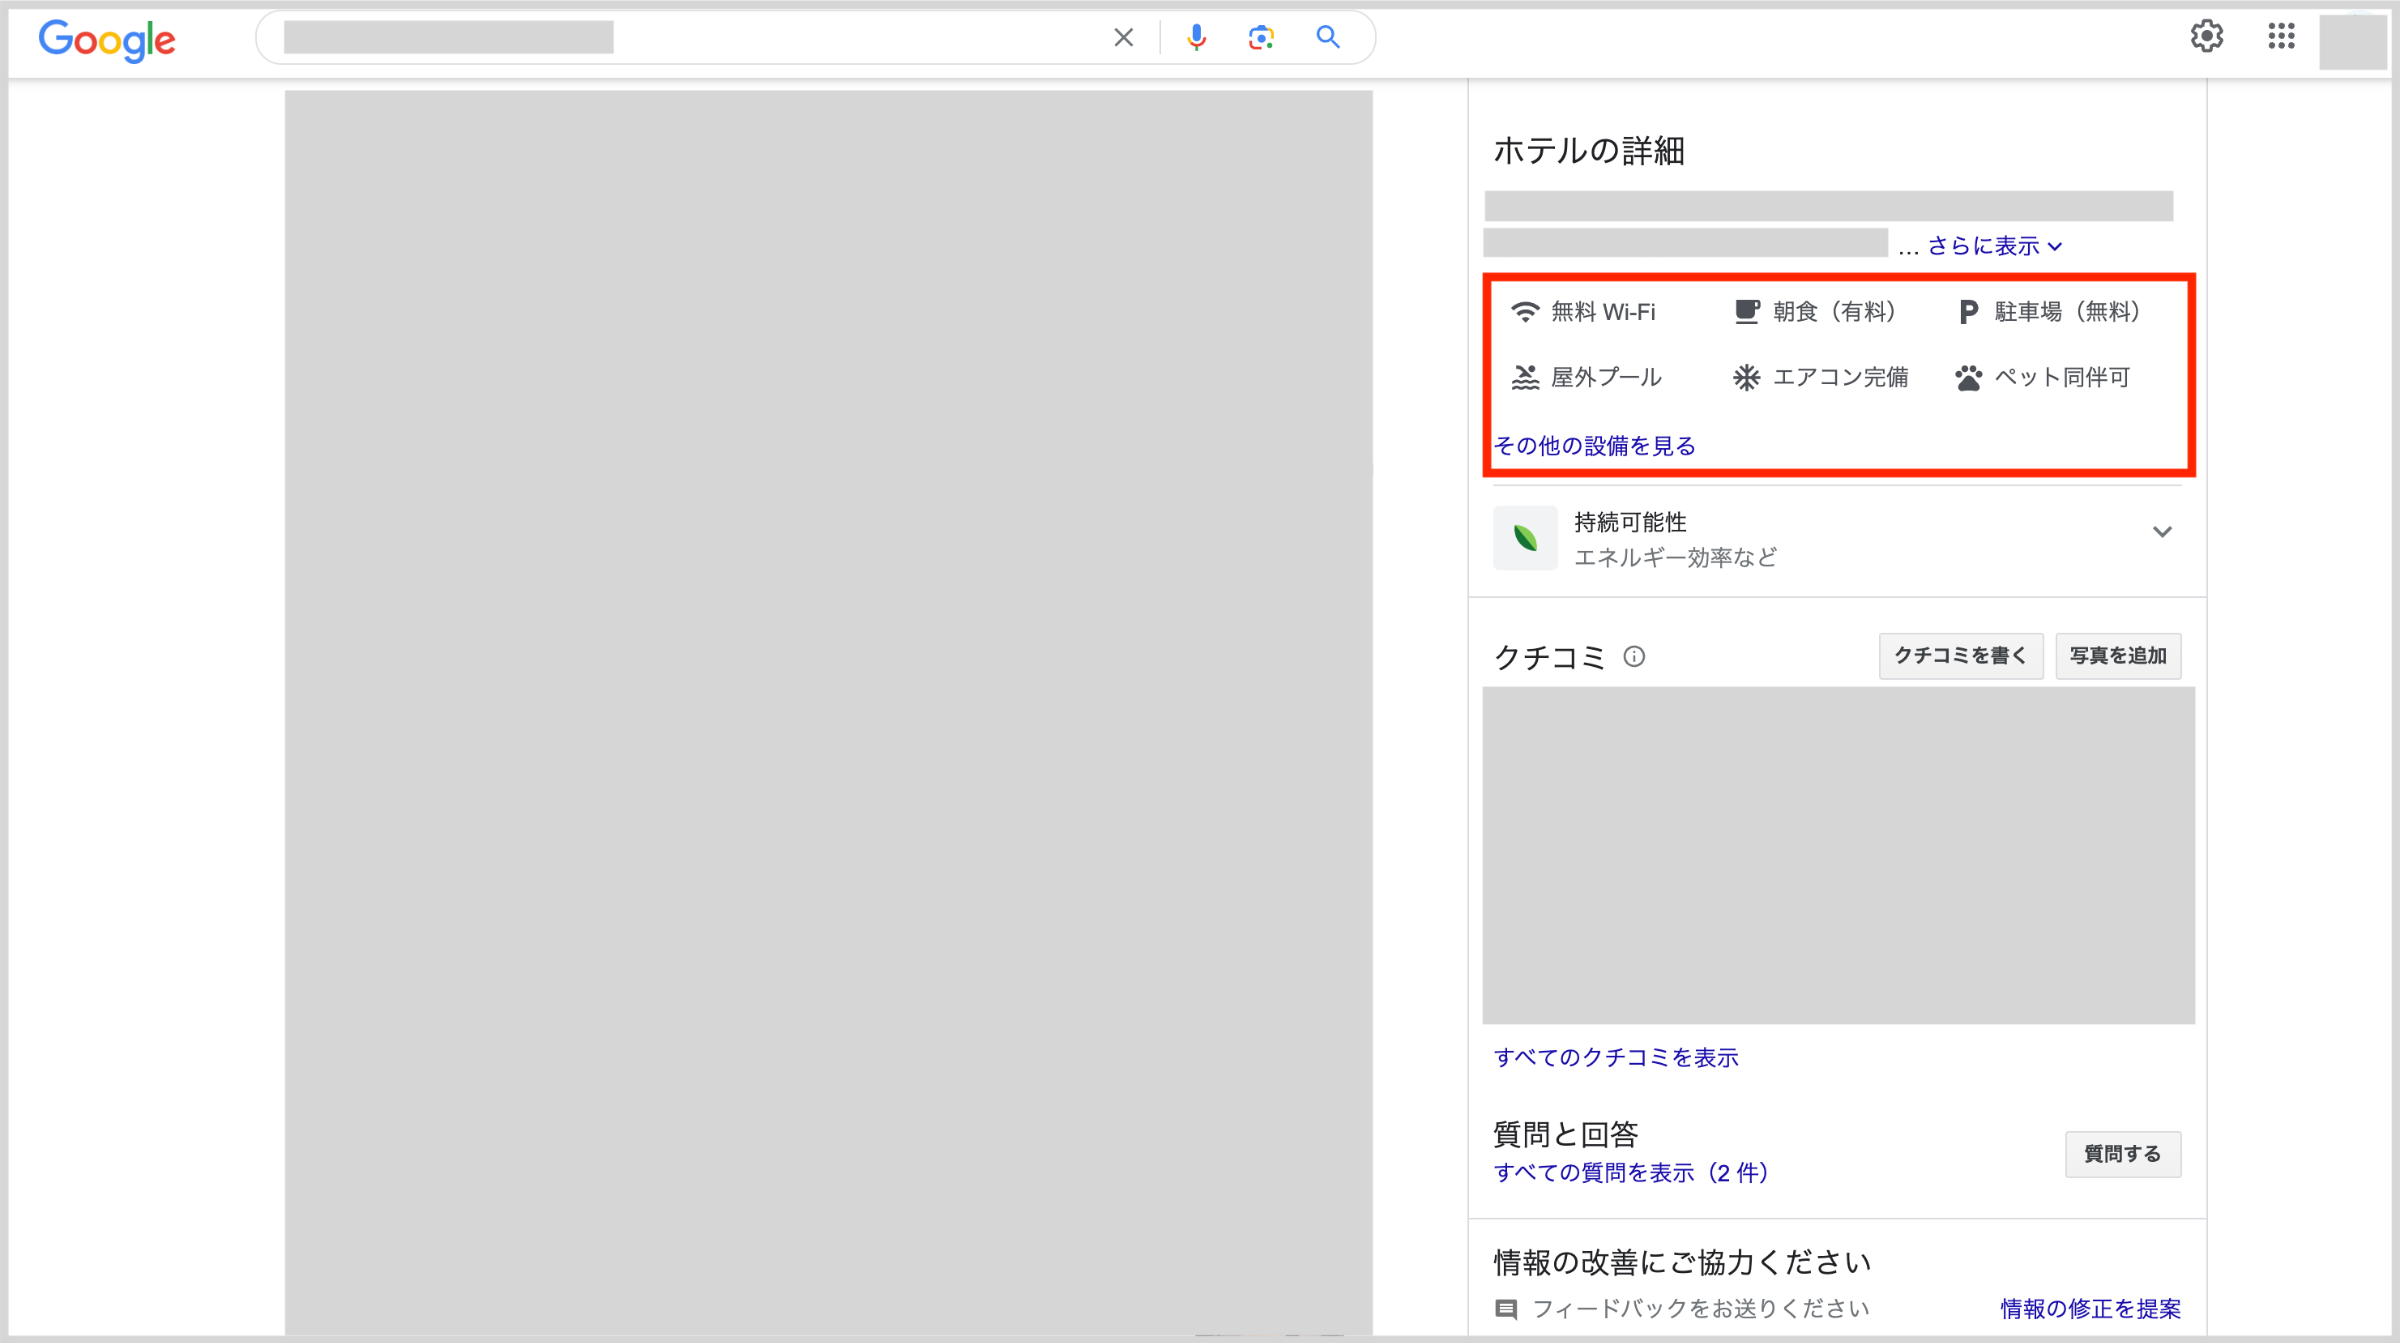Click ペット同伴可 text

pyautogui.click(x=2062, y=377)
